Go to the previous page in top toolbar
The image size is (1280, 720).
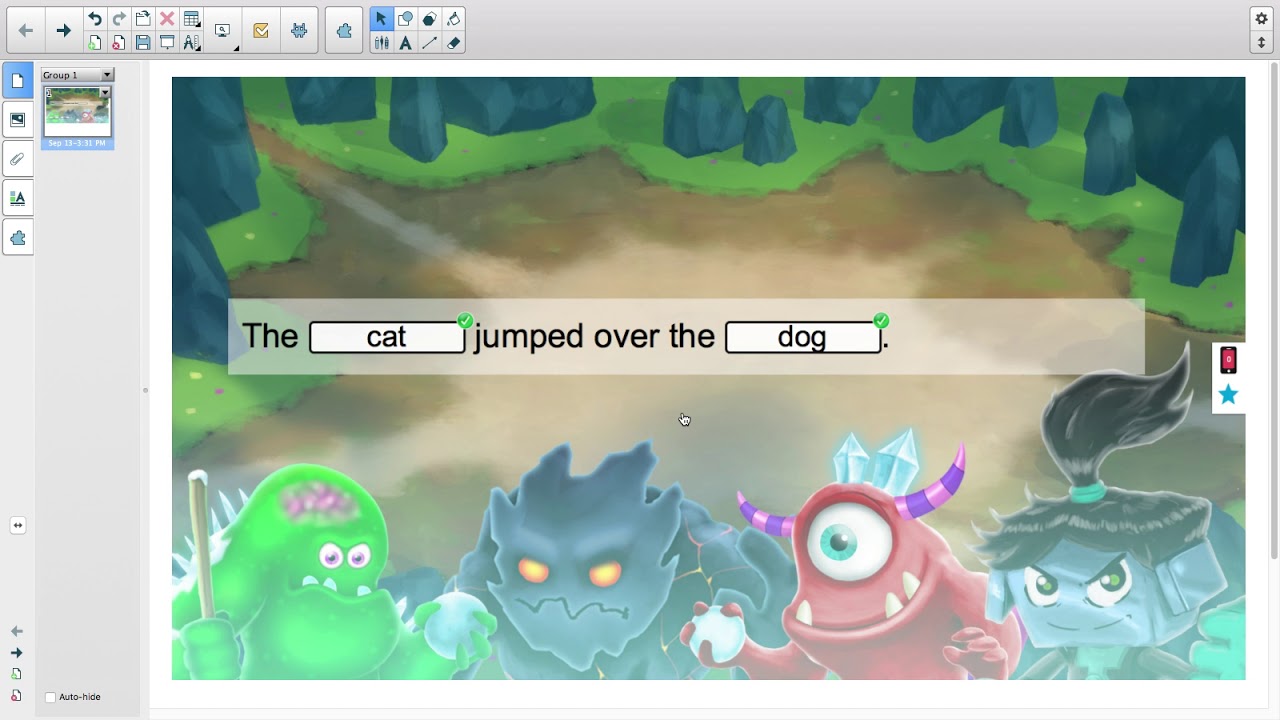pos(26,31)
